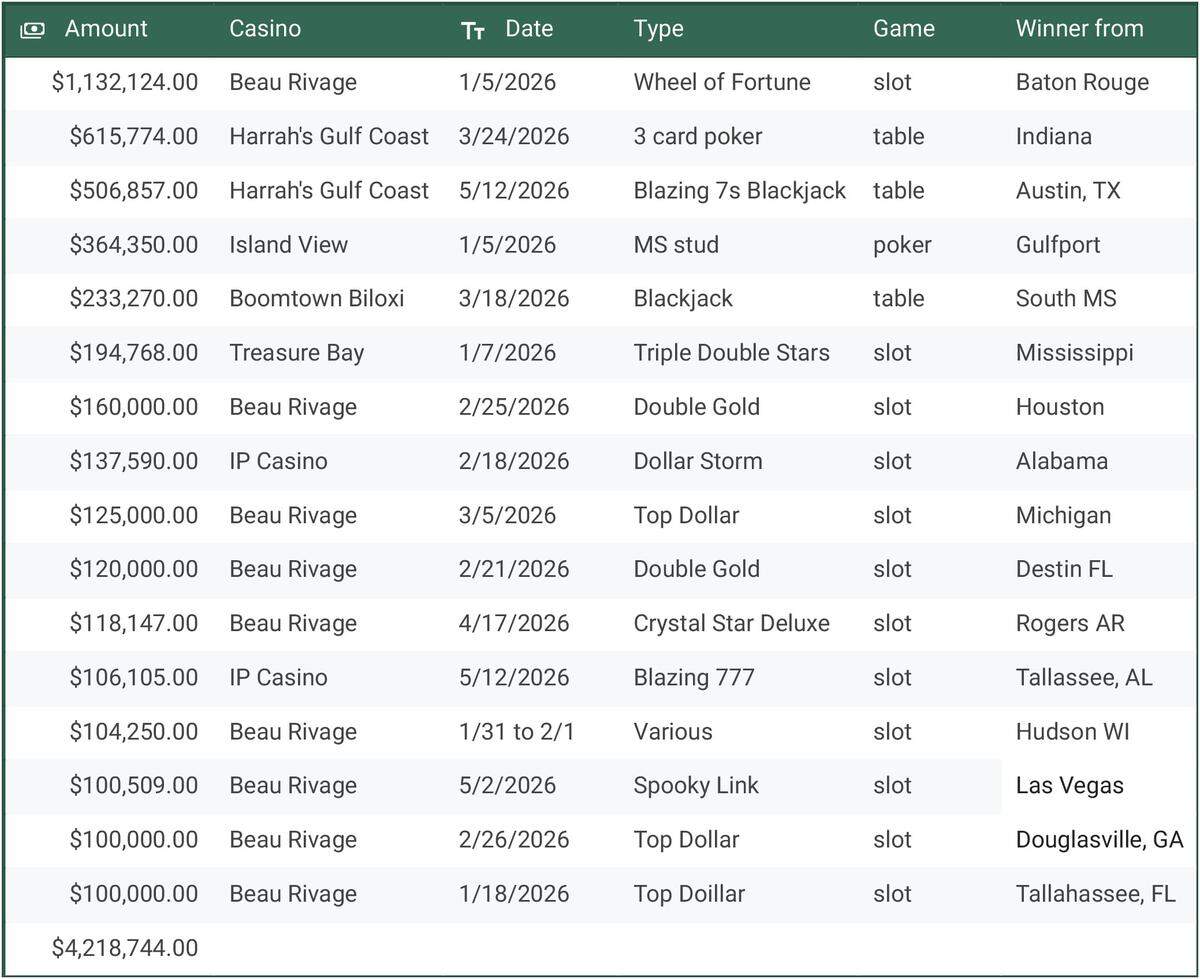Viewport: 1200px width, 979px height.
Task: Click the 1/31 to 2/1 date cell
Action: click(517, 730)
